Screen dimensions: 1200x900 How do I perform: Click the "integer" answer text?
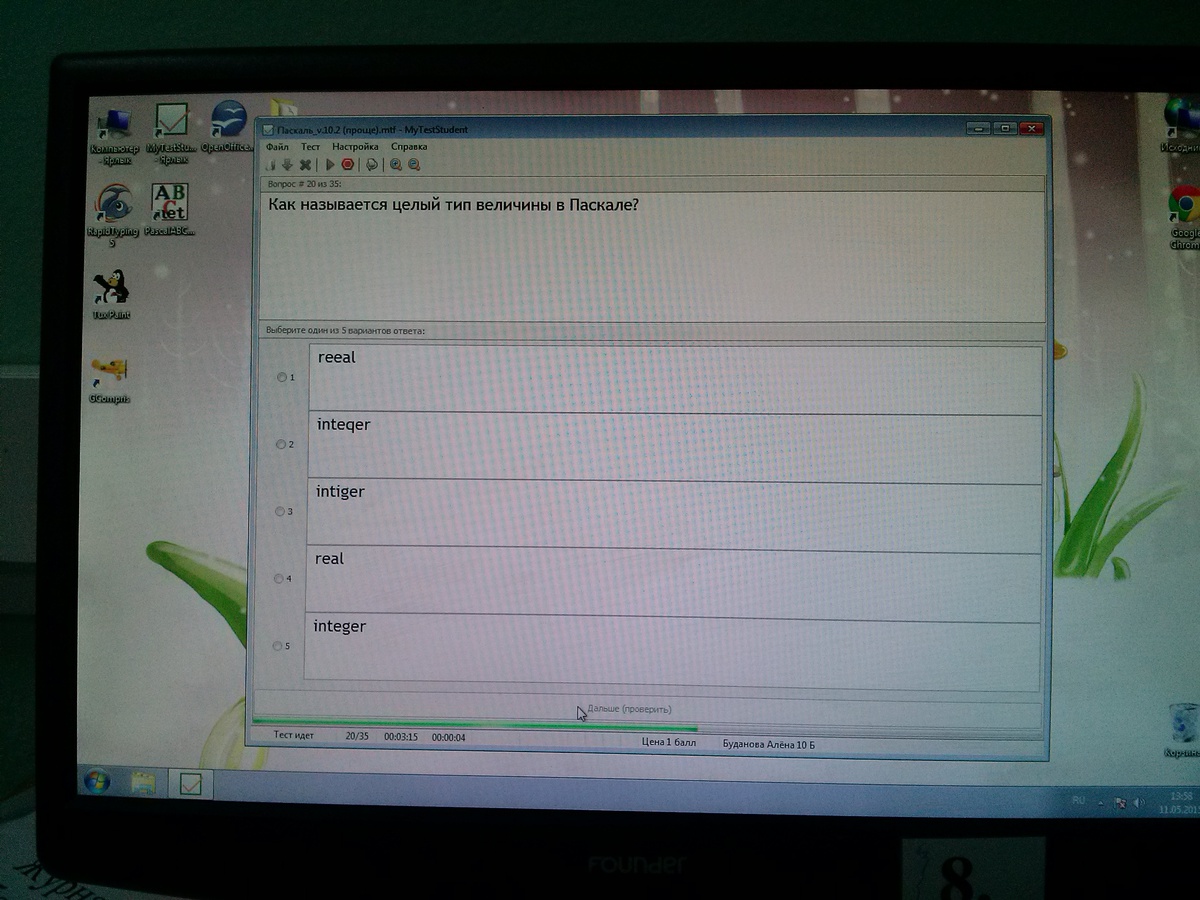click(339, 627)
